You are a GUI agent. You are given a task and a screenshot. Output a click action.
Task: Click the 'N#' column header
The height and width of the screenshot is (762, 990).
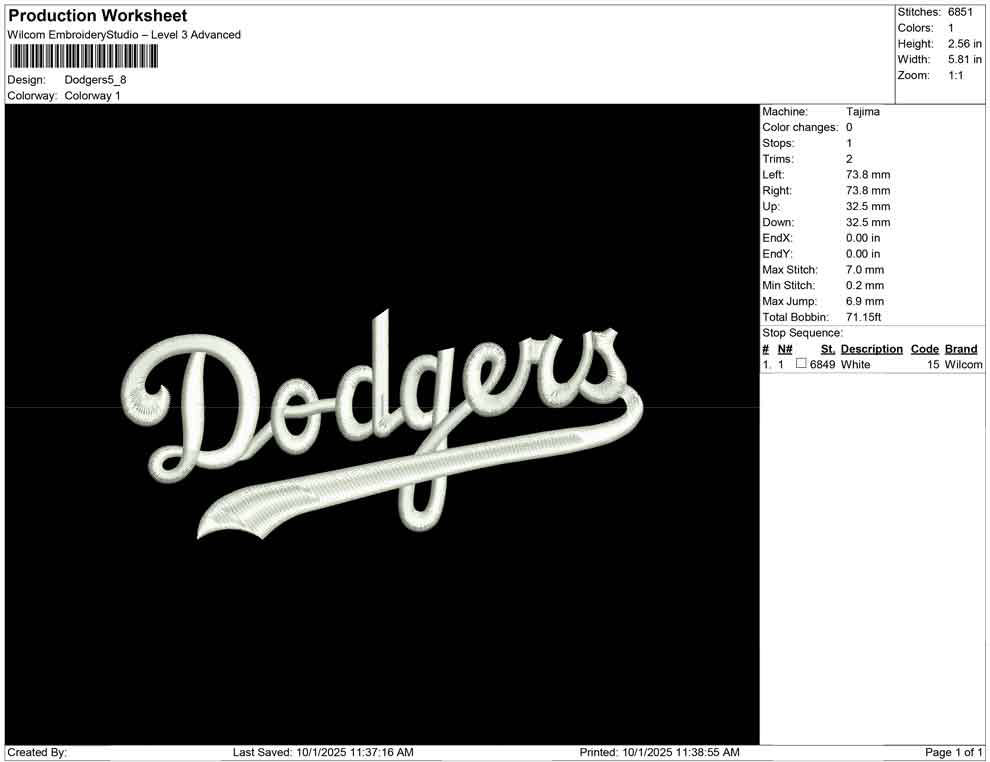(x=785, y=348)
